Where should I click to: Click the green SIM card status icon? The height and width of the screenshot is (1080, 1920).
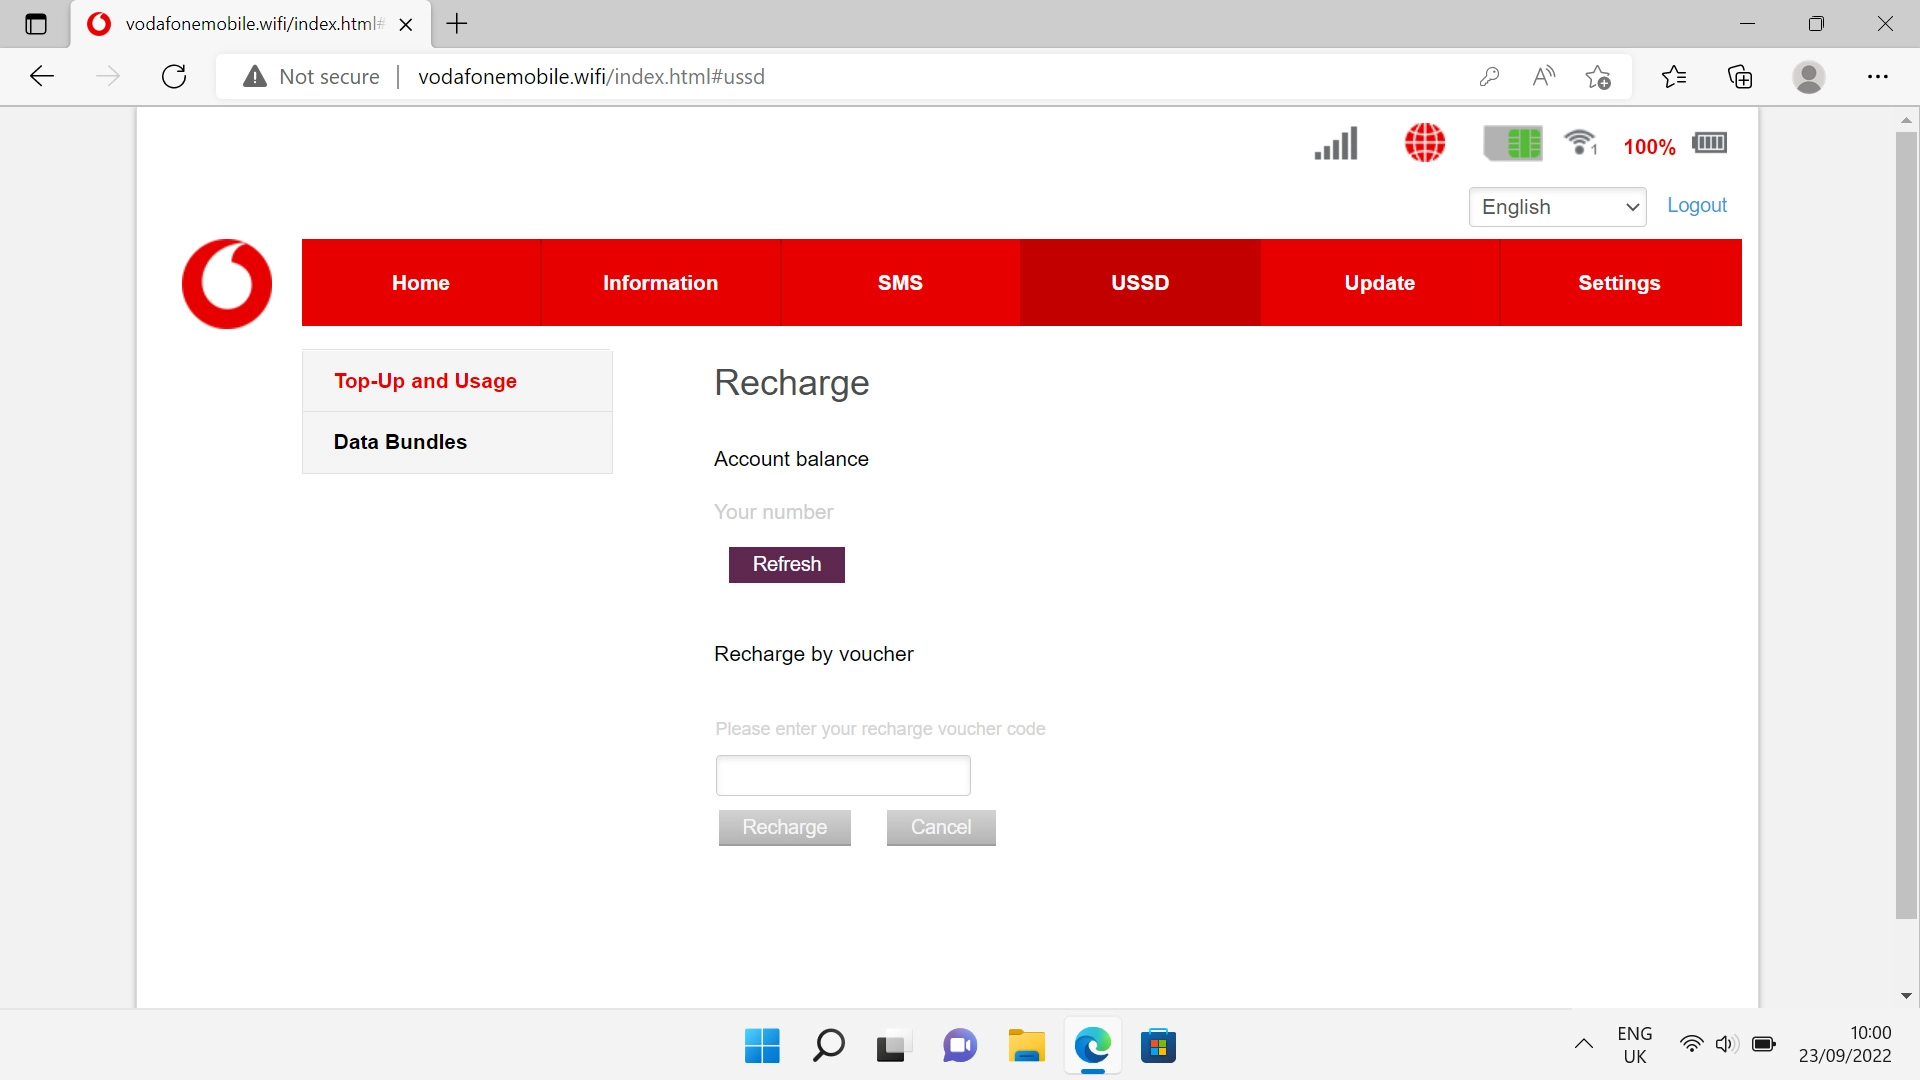pos(1513,143)
